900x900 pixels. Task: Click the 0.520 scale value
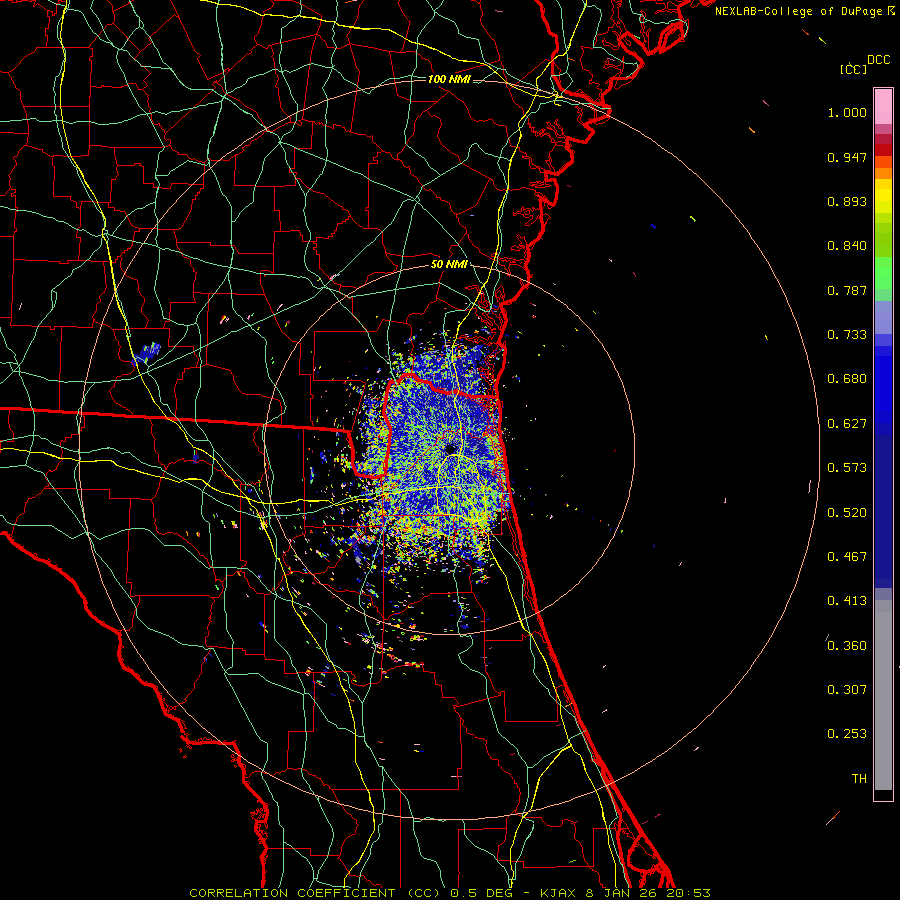(x=847, y=513)
